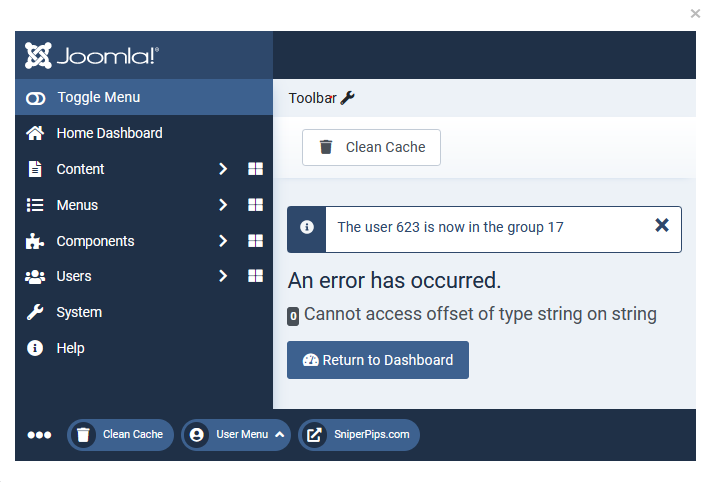Click the Toolbar wrench icon

(x=348, y=98)
